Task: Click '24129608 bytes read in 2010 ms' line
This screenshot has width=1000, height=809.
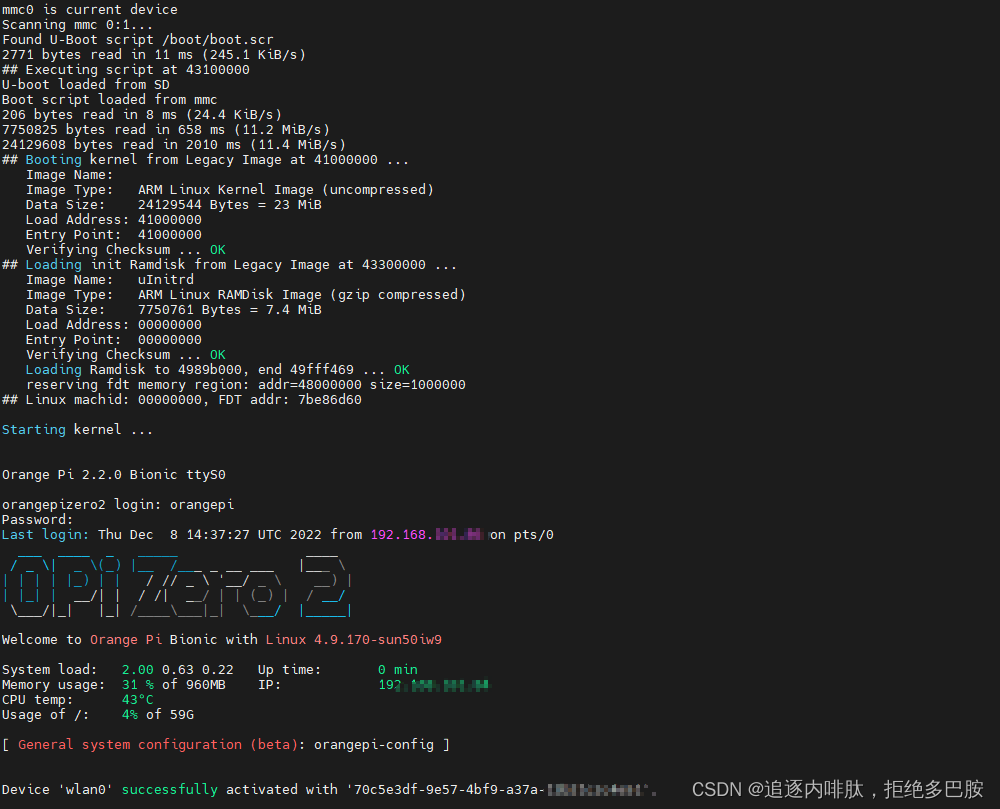Action: 173,145
